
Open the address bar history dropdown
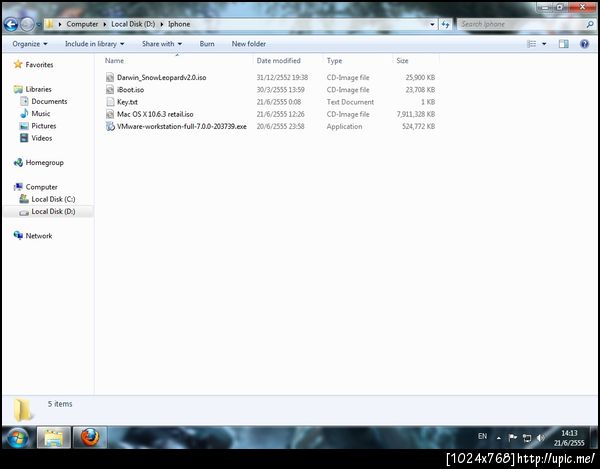click(x=432, y=24)
